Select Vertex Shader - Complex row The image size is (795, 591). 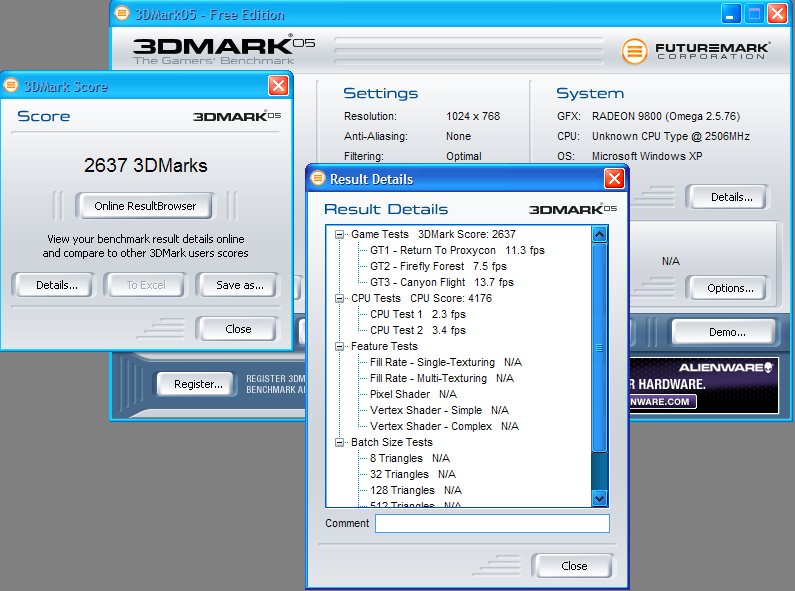point(444,426)
